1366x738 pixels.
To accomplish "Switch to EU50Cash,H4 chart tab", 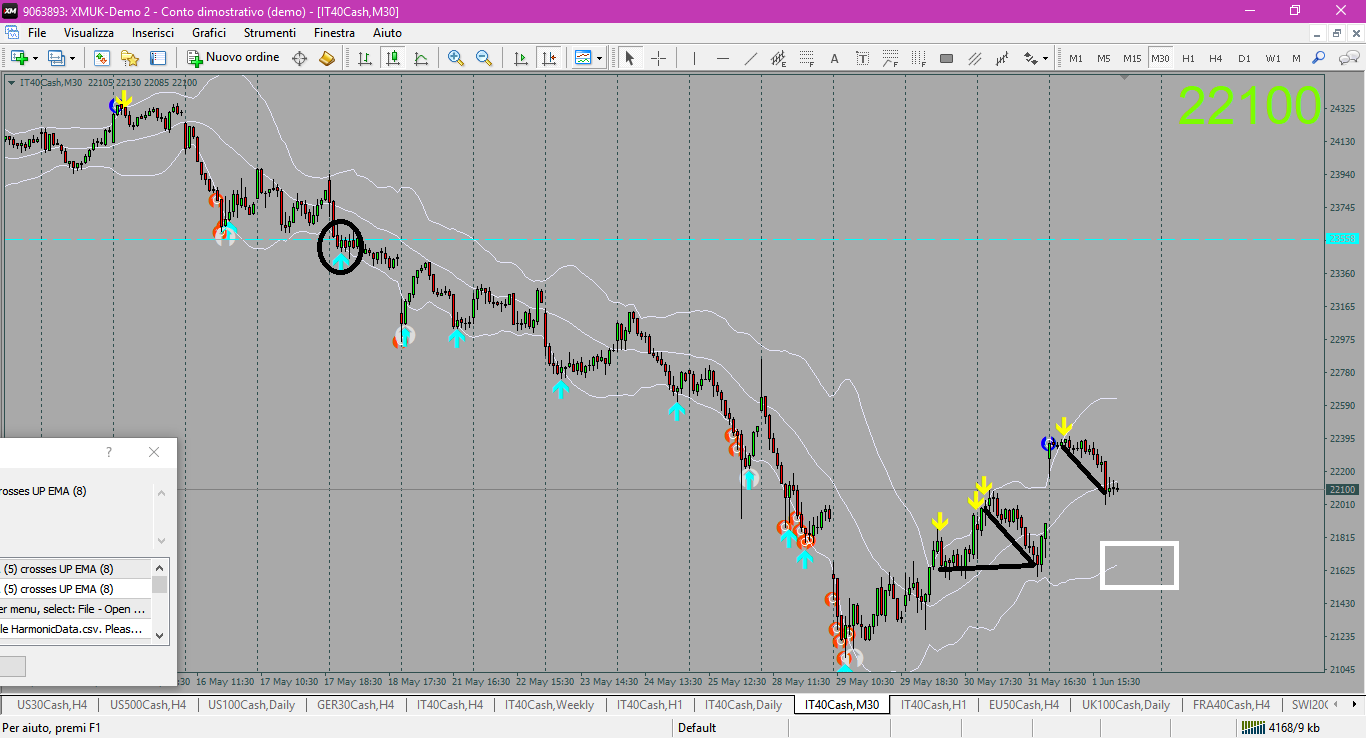I will coord(1023,705).
